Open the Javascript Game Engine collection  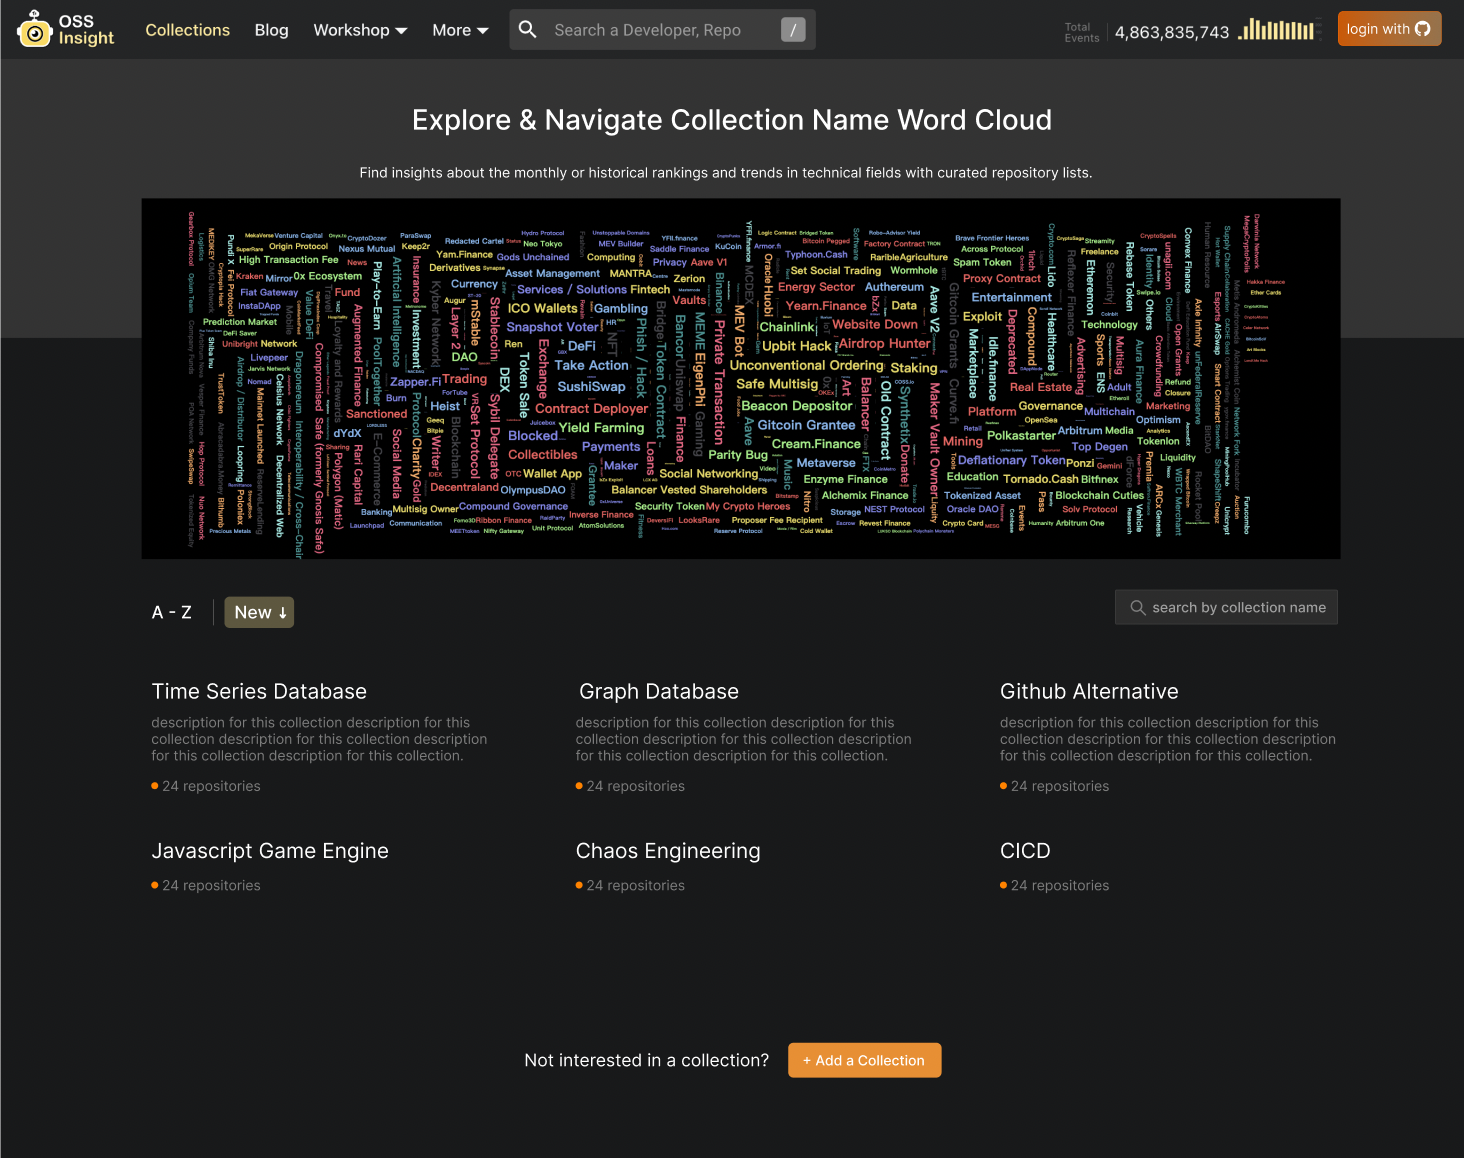pos(270,851)
